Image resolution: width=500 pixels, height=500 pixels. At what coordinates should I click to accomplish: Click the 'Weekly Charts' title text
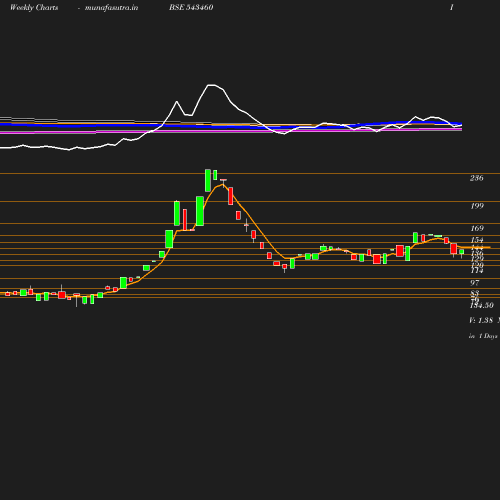pos(34,8)
